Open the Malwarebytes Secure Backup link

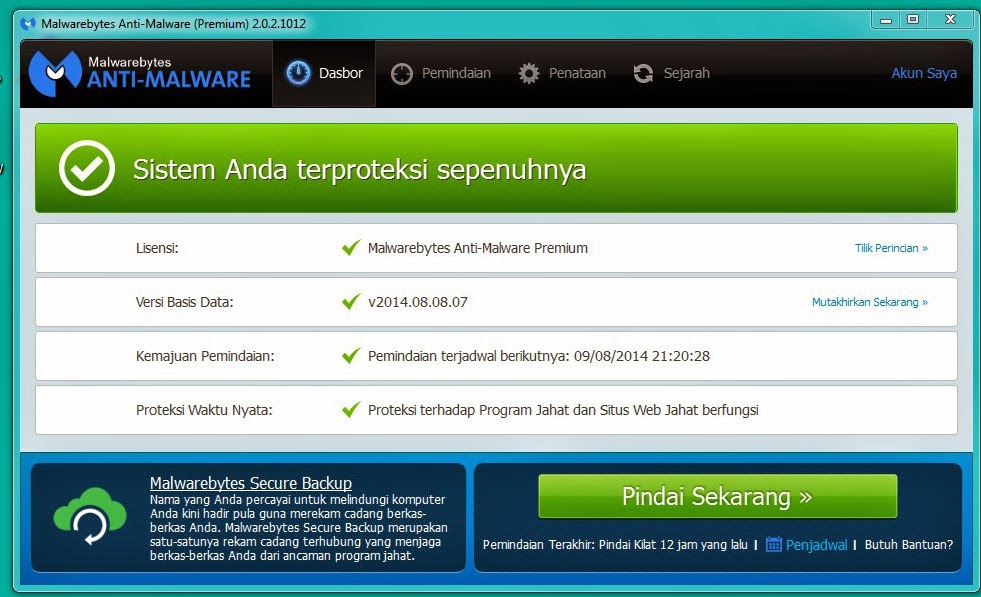(x=251, y=483)
